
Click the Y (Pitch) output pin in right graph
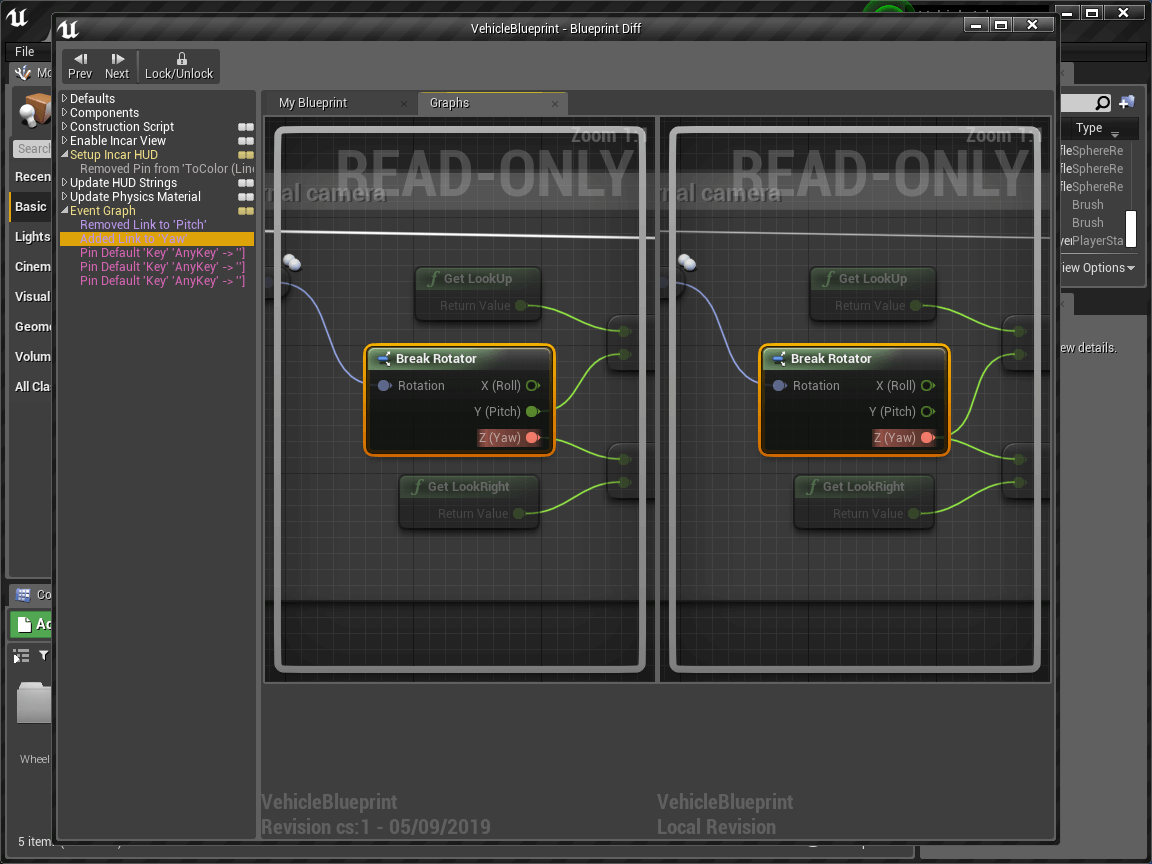point(927,412)
